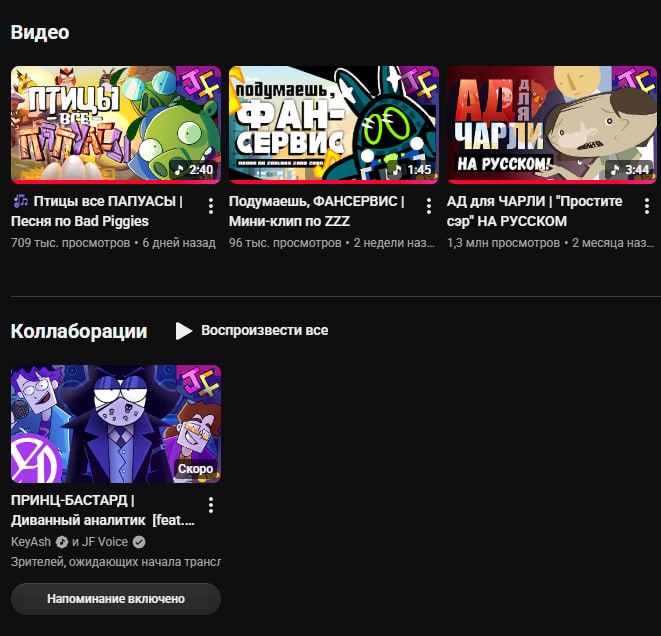Click JF Voice verified checkmark icon
Image resolution: width=661 pixels, height=636 pixels.
click(x=139, y=542)
